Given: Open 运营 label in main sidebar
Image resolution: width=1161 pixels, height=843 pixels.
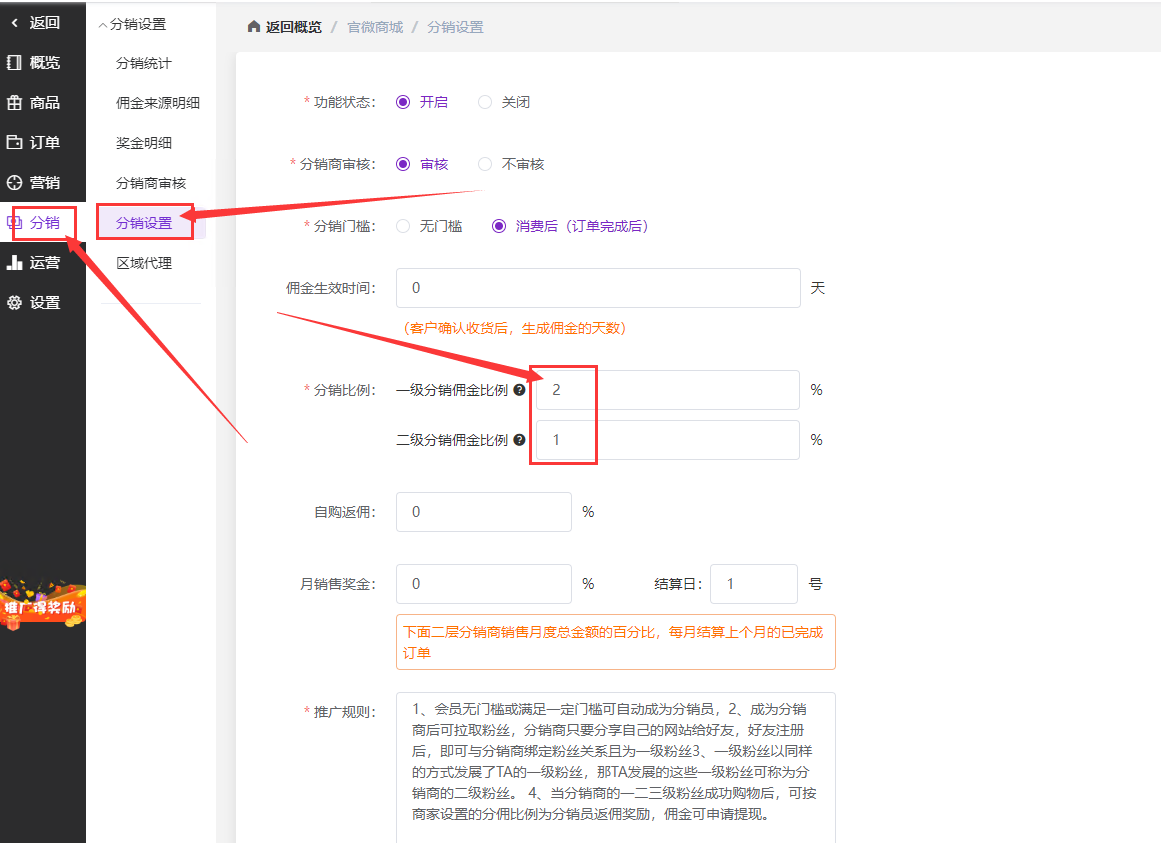Looking at the screenshot, I should tap(44, 262).
